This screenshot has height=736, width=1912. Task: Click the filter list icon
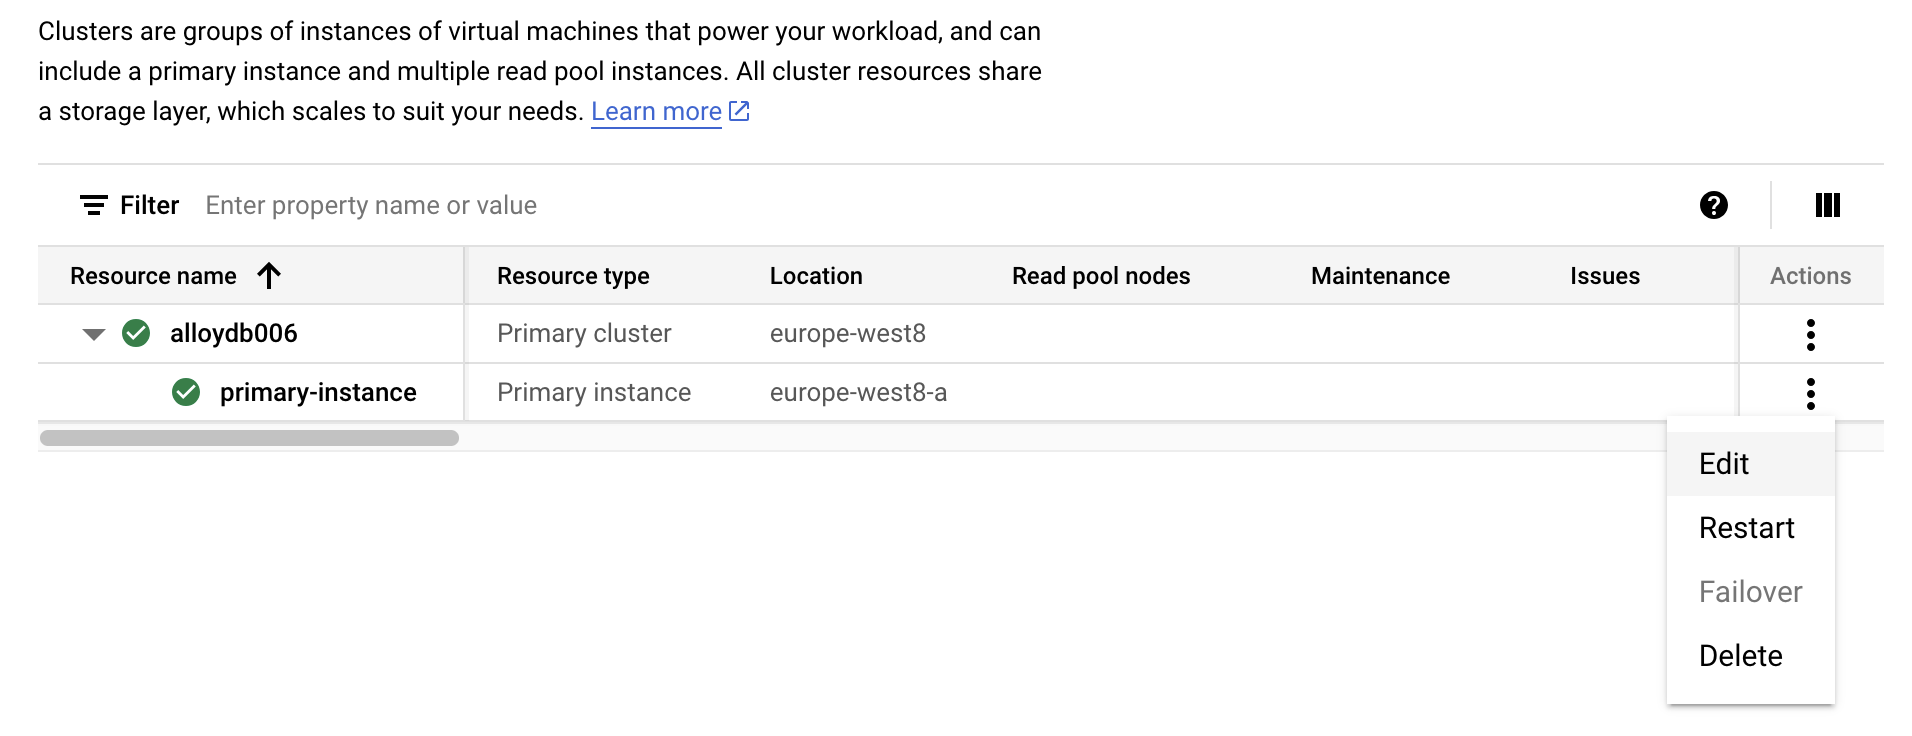tap(93, 205)
